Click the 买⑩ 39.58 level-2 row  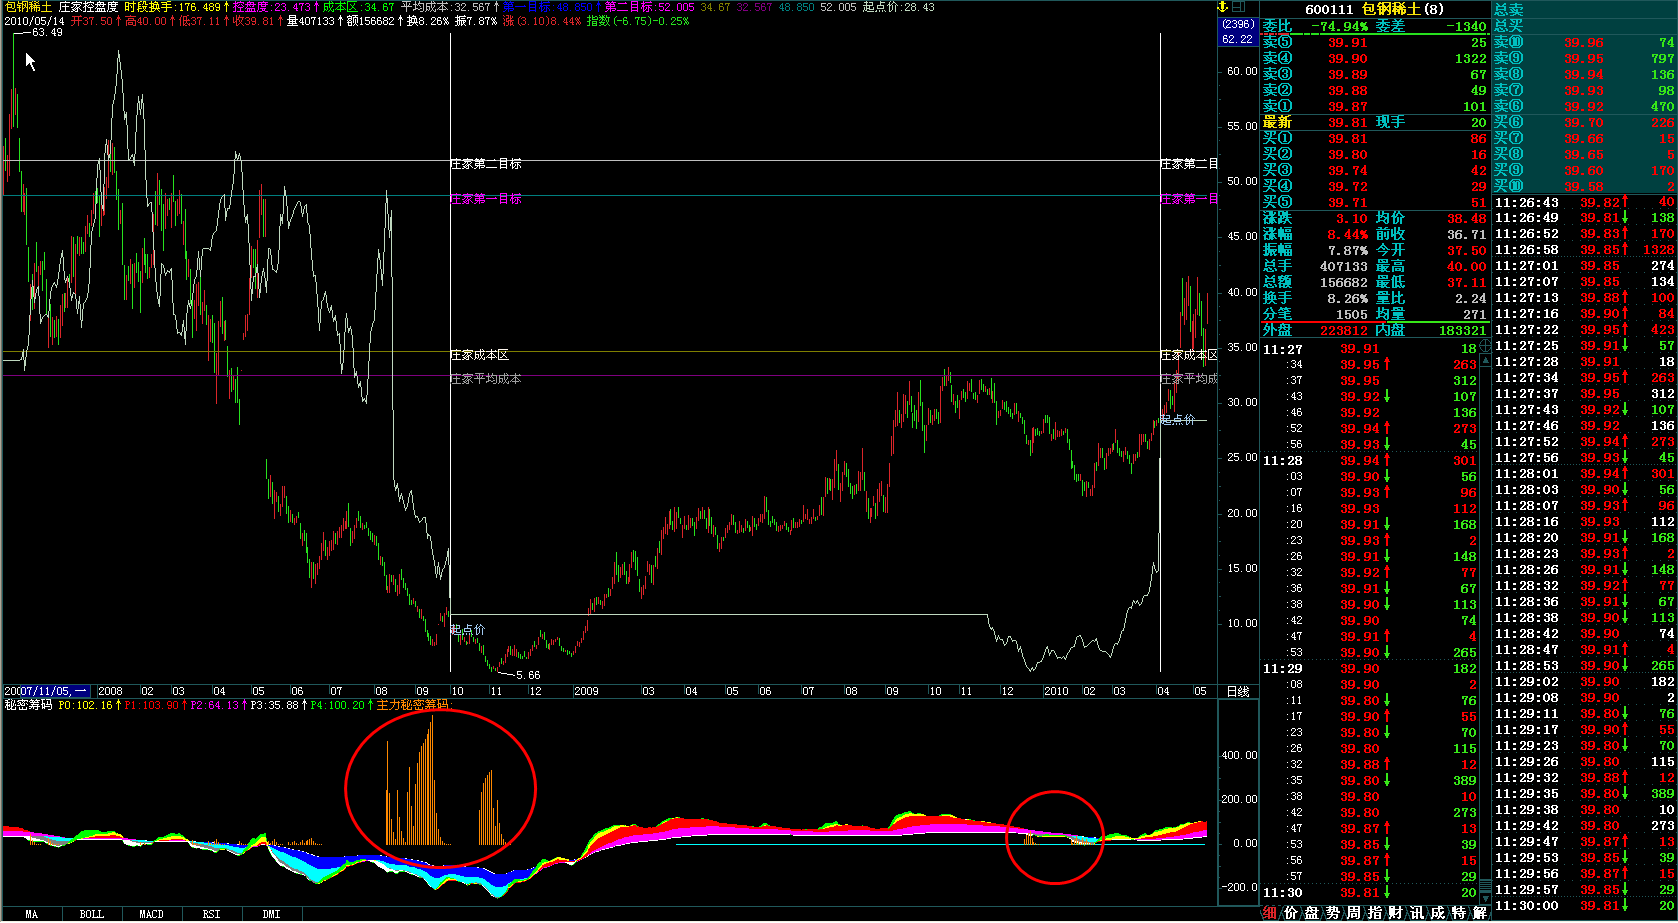click(x=1584, y=187)
